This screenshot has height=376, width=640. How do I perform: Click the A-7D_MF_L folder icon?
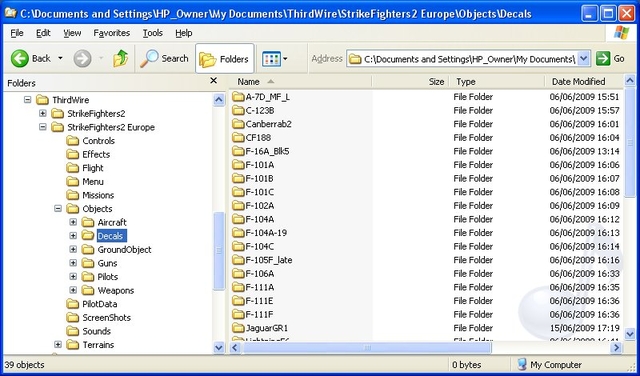point(238,97)
